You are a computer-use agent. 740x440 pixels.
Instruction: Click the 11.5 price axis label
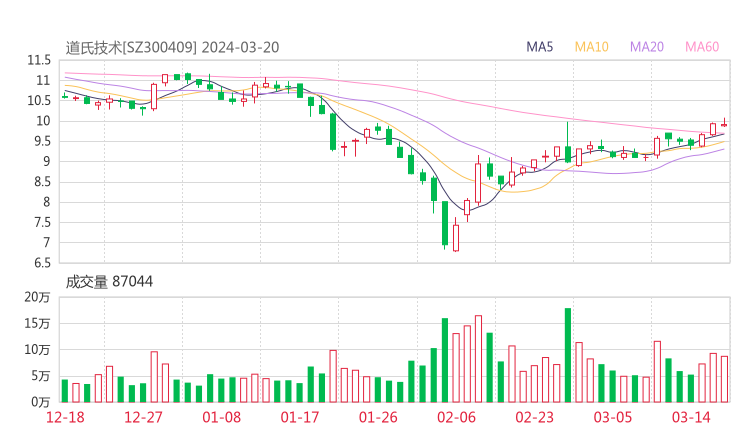coord(39,60)
